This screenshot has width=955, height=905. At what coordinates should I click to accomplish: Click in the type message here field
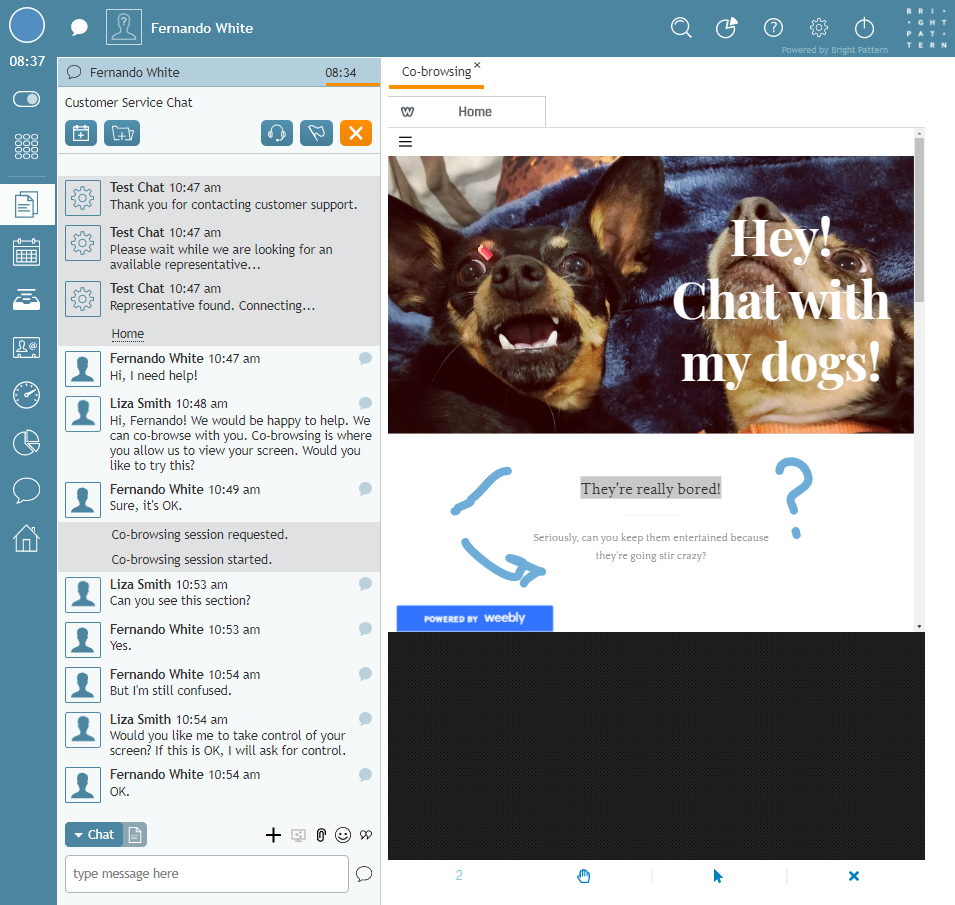(206, 874)
